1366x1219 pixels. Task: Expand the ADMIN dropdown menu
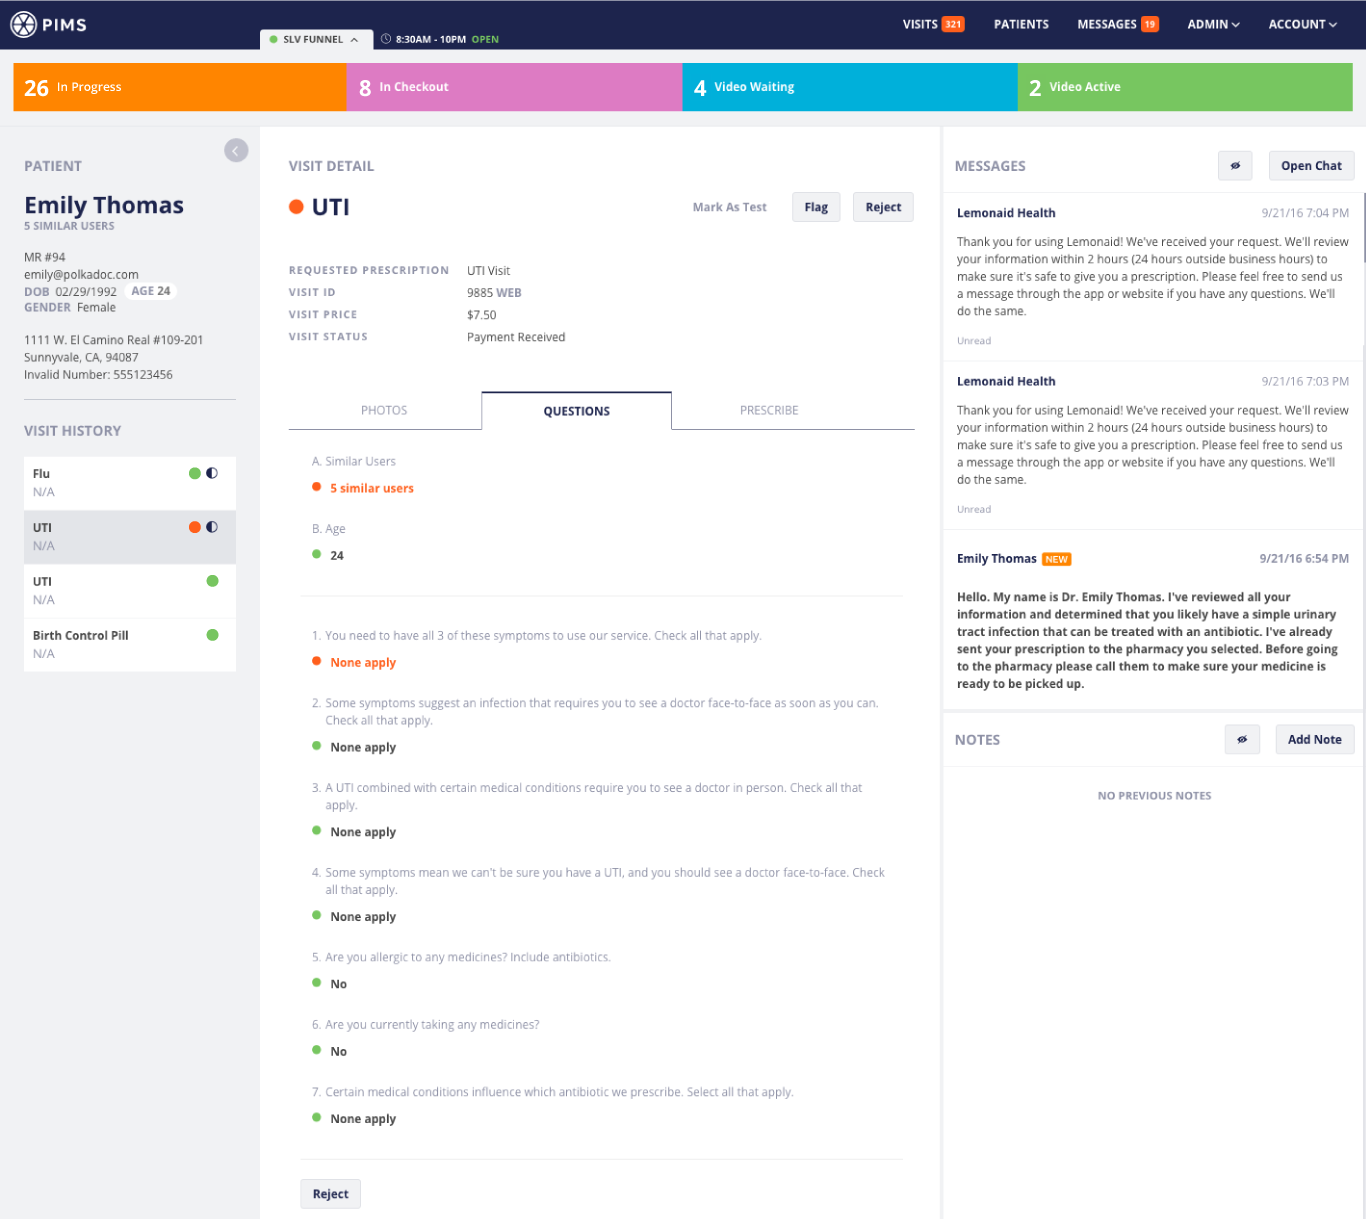[x=1213, y=24]
